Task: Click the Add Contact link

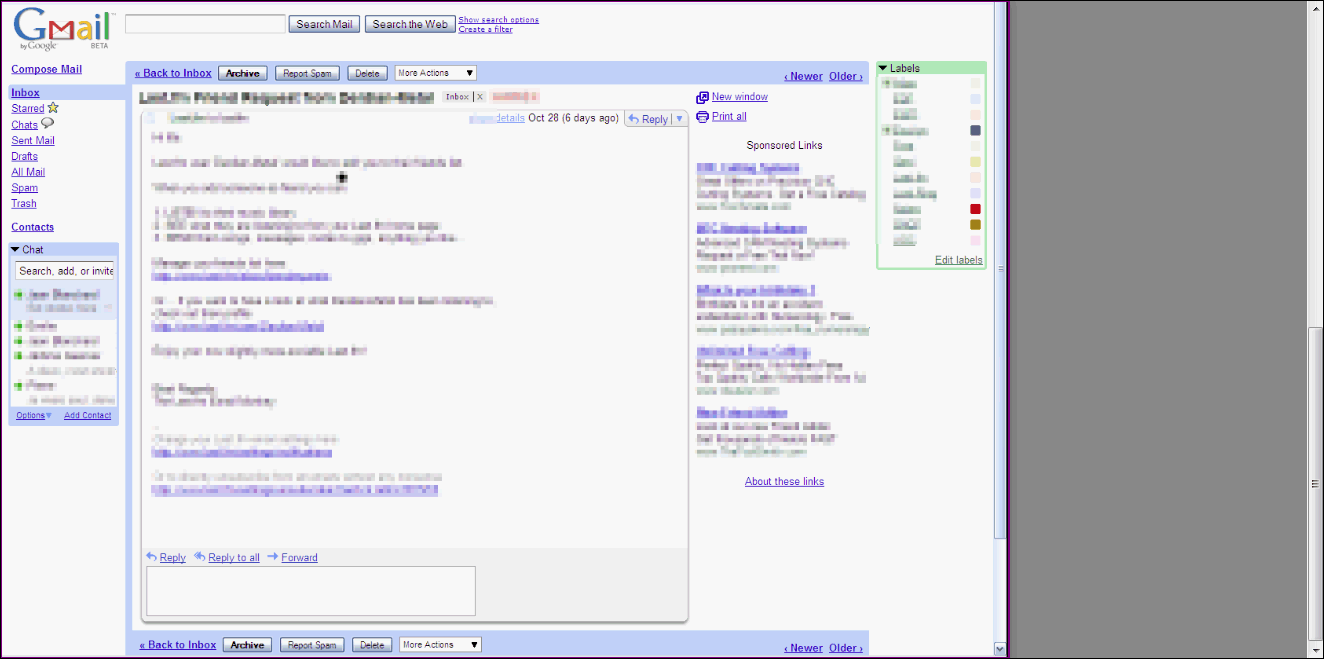Action: (x=88, y=415)
